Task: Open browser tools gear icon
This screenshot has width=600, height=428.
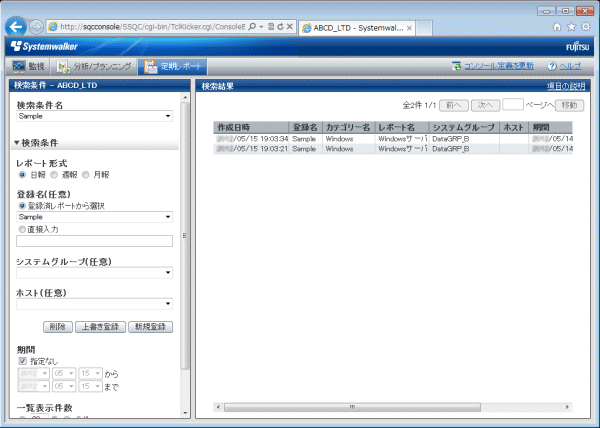Action: [586, 25]
